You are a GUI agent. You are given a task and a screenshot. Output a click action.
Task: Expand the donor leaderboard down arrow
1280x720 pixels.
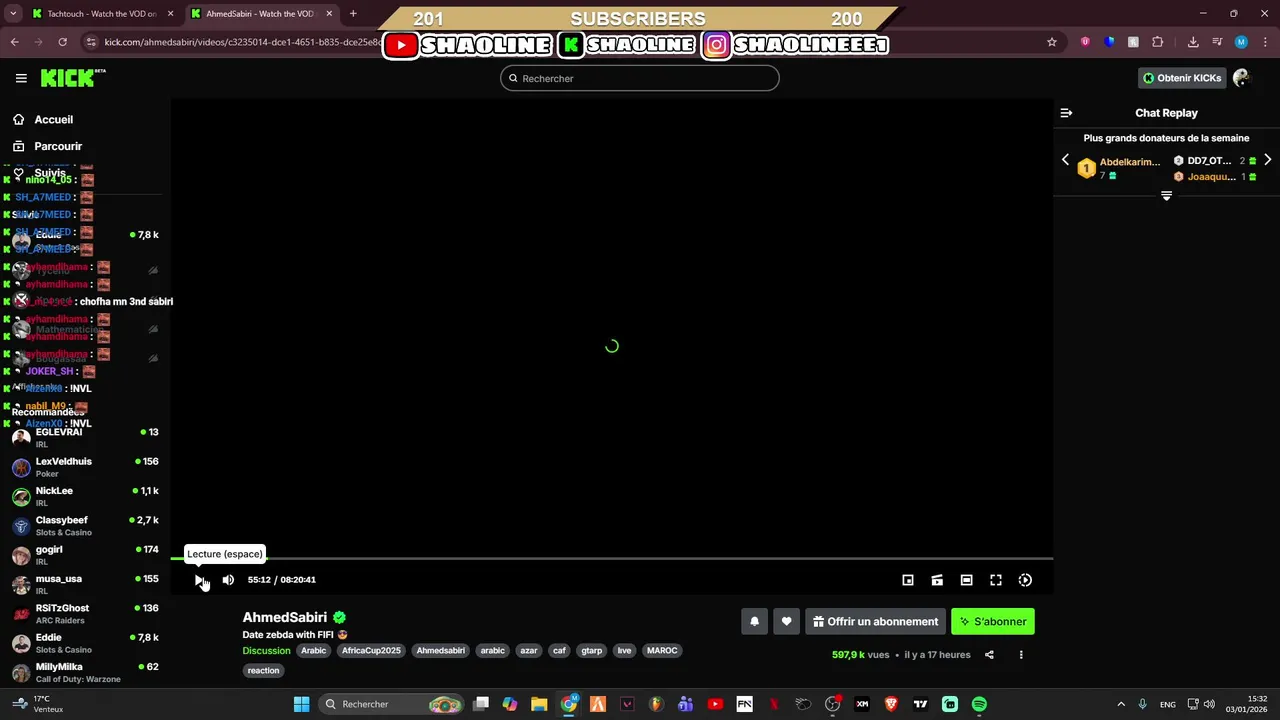pos(1166,196)
